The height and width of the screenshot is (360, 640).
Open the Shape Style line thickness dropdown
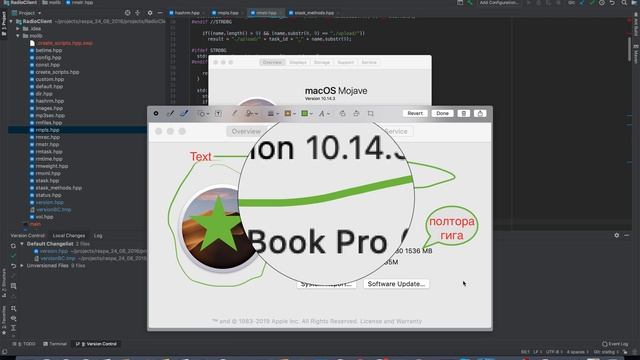[x=273, y=113]
